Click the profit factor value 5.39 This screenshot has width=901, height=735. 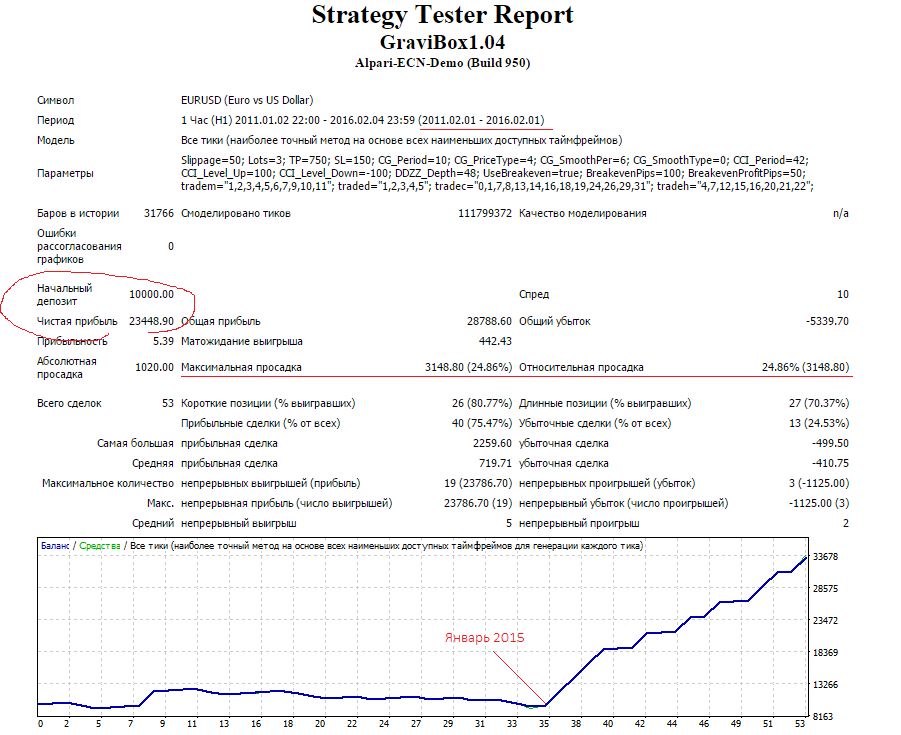pos(163,341)
